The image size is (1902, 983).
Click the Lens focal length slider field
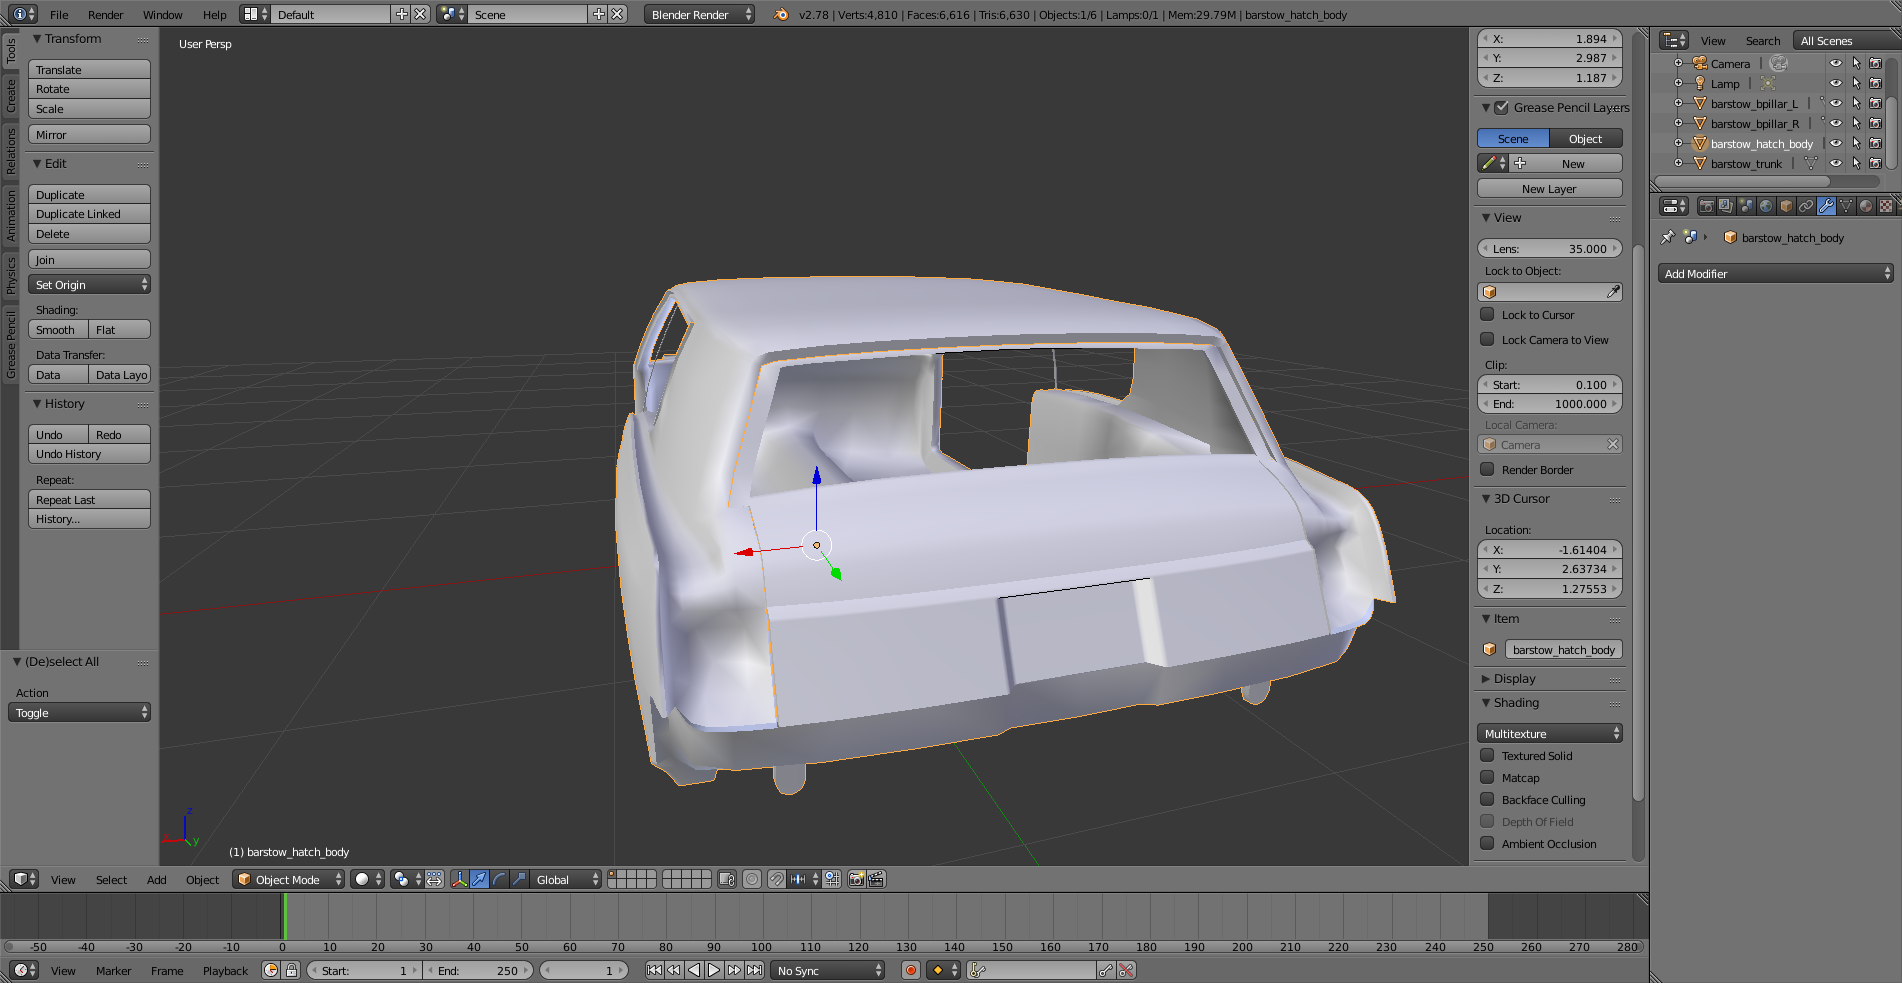coord(1549,249)
